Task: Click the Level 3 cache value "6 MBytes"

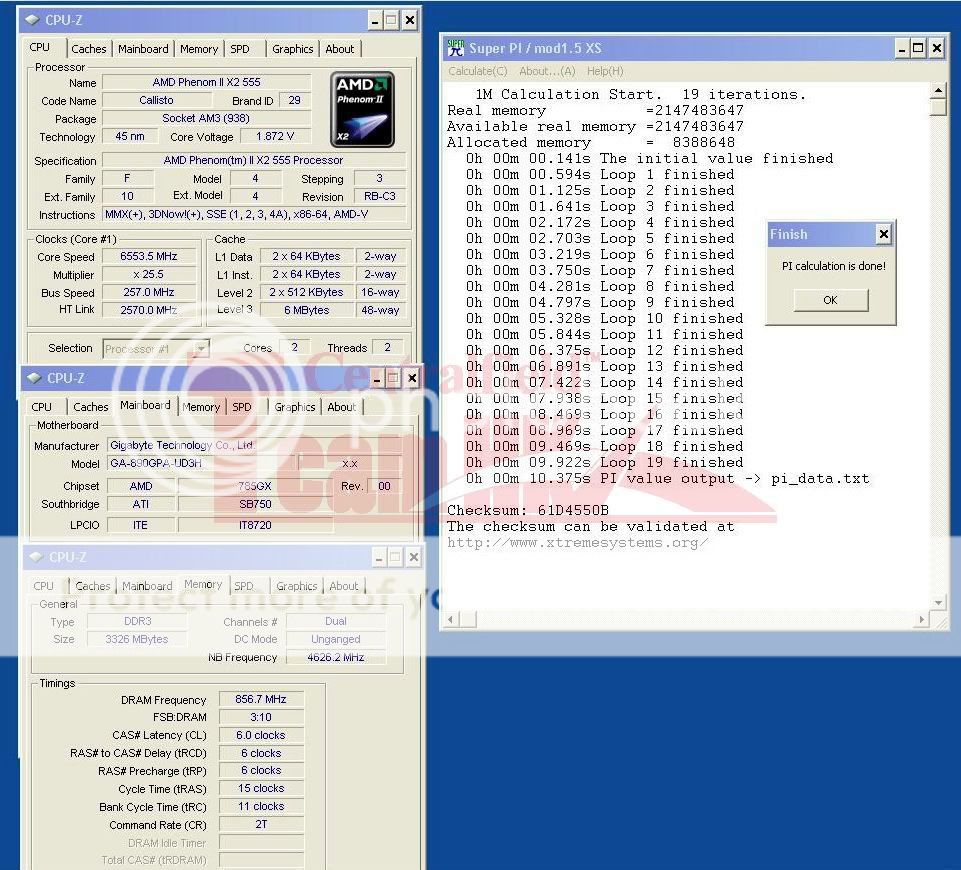Action: click(x=306, y=310)
